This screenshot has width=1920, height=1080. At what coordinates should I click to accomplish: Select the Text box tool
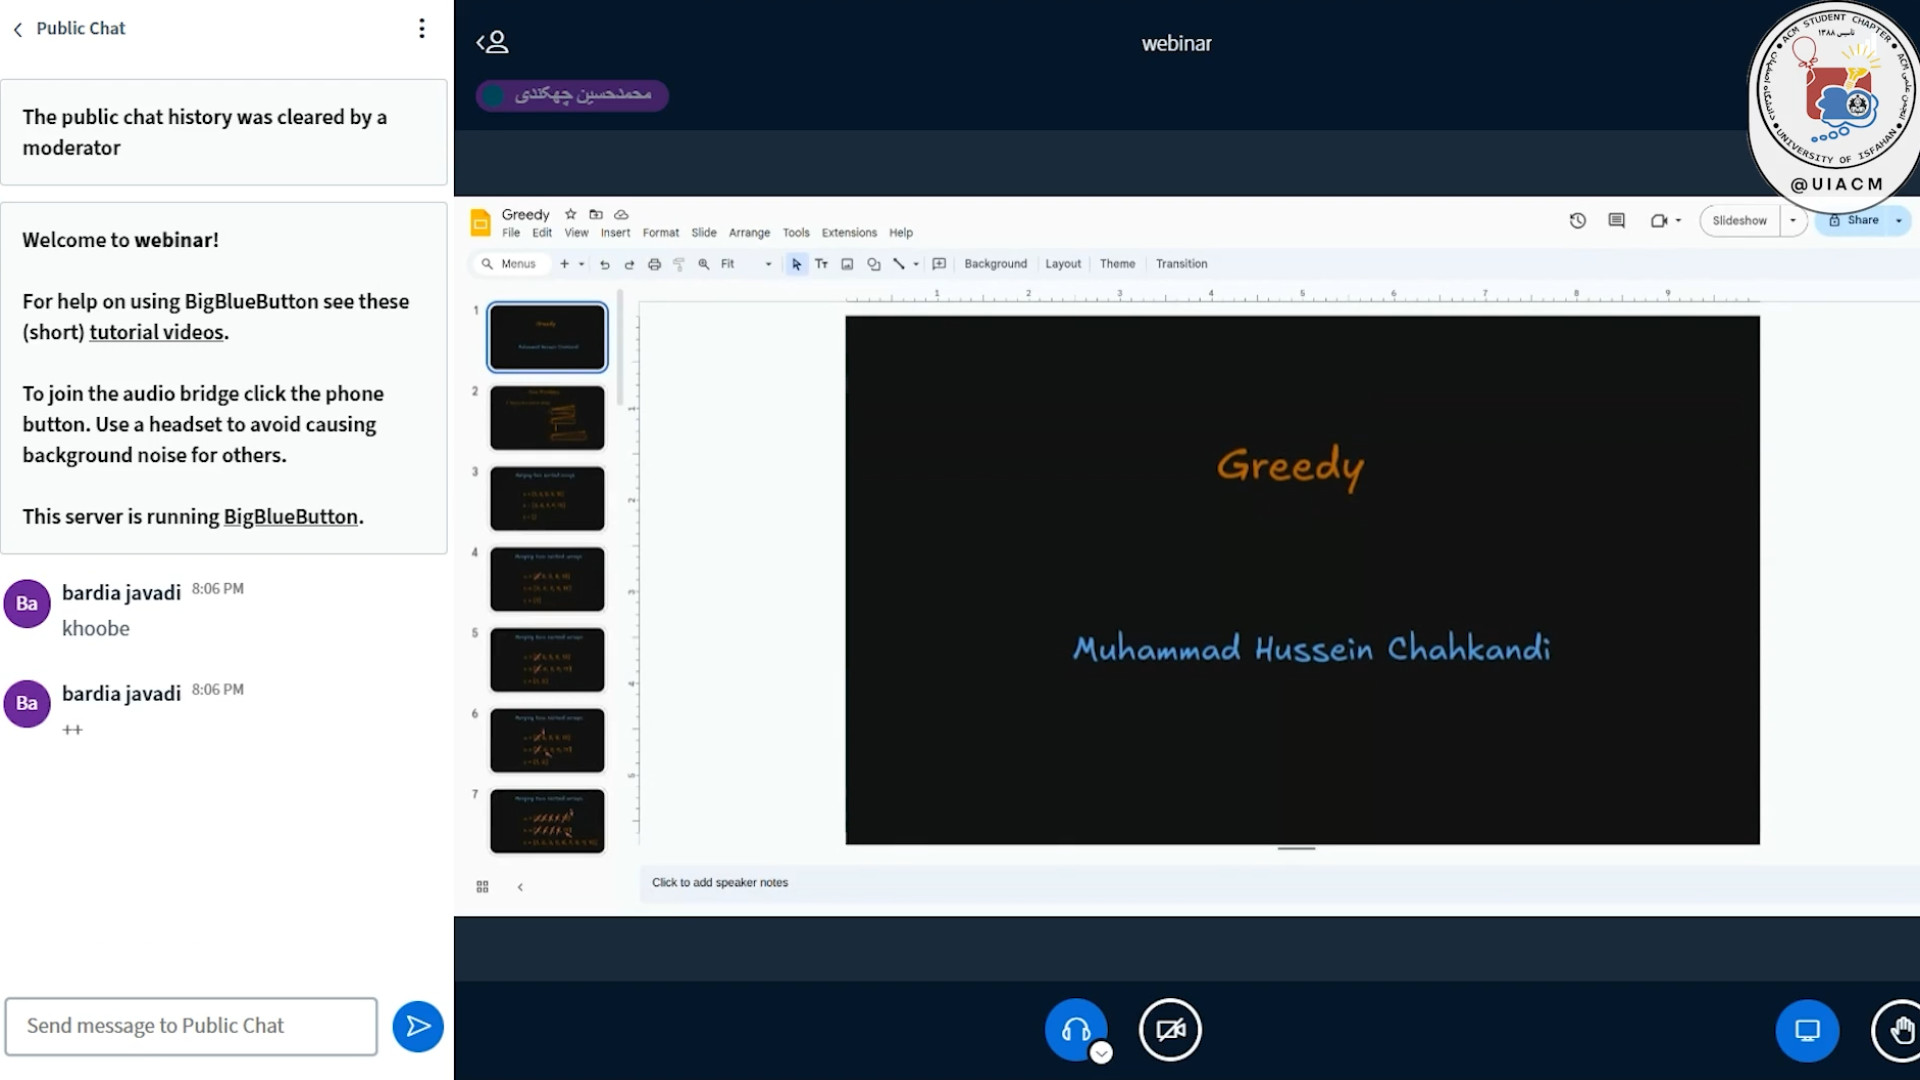click(821, 264)
